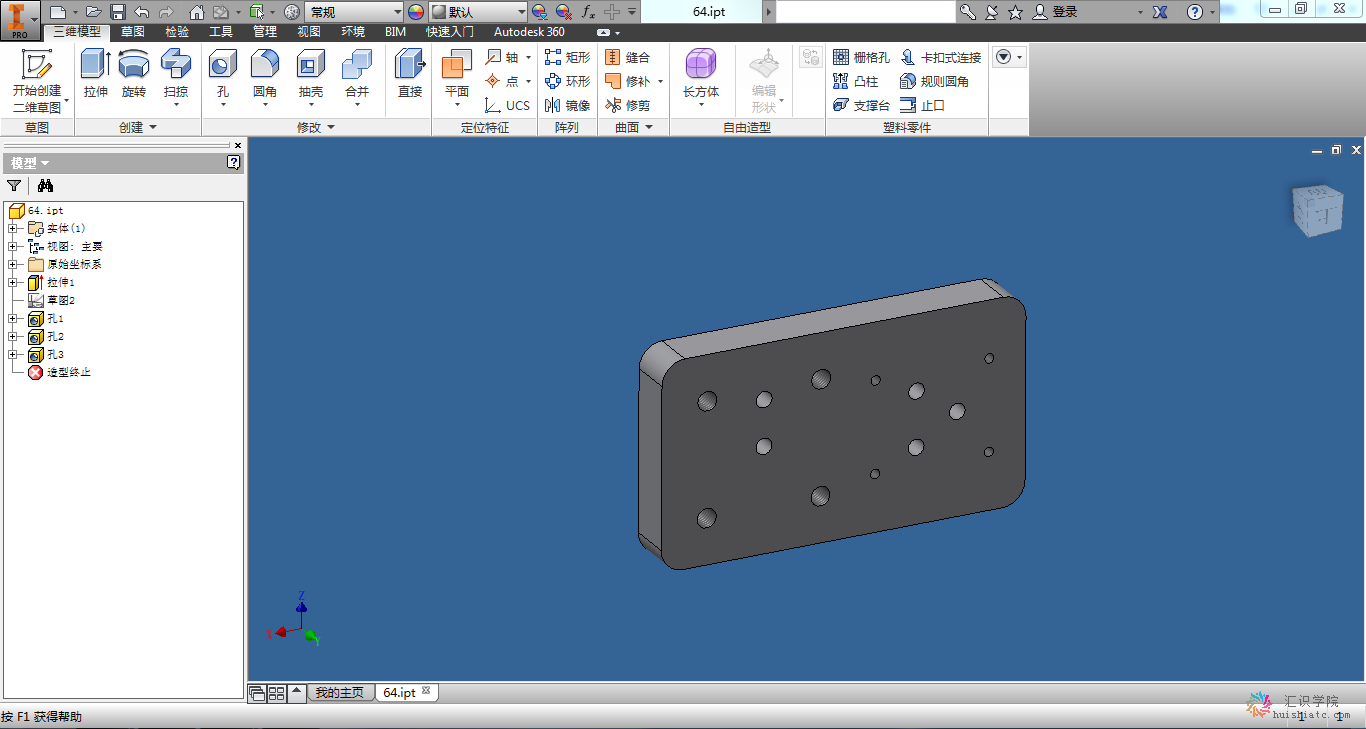
Task: Click the ViewCube in the viewport
Action: (1317, 210)
